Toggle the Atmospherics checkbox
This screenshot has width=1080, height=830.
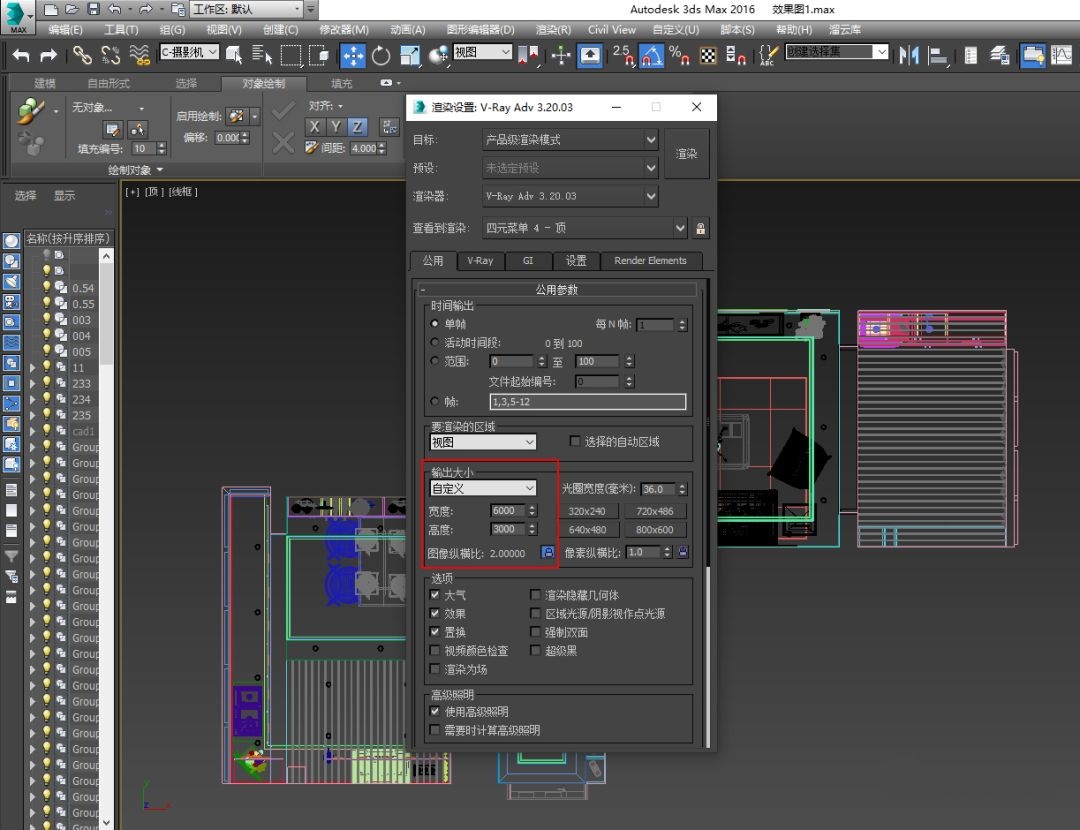(435, 594)
